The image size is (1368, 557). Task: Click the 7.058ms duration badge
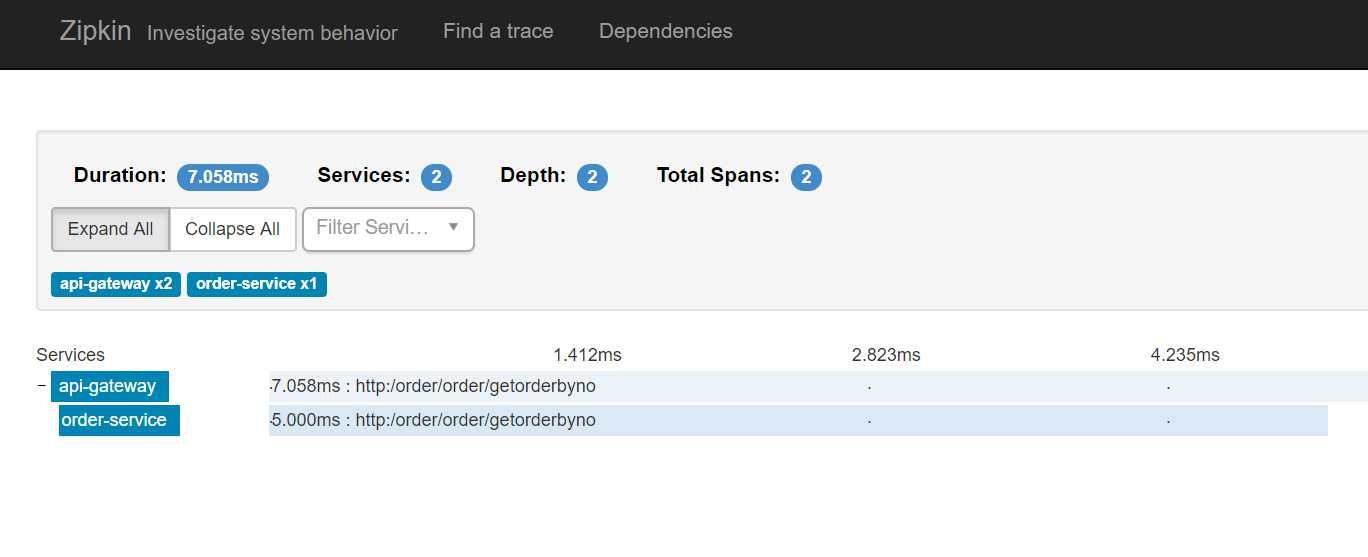coord(223,177)
